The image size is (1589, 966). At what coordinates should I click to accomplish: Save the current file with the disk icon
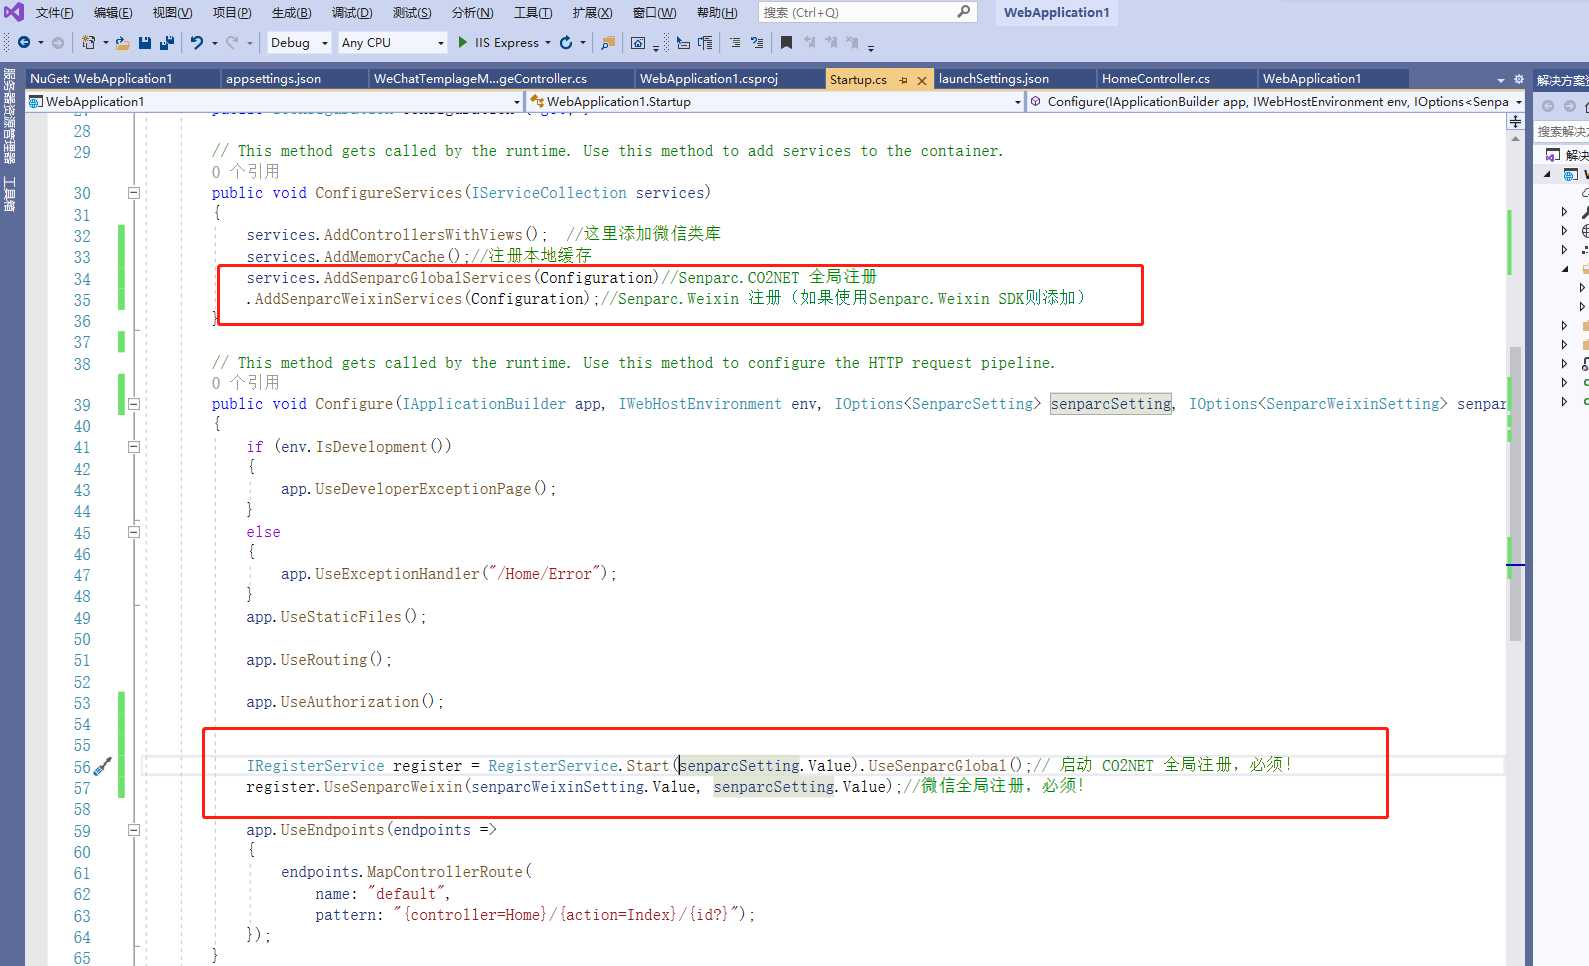[x=145, y=43]
